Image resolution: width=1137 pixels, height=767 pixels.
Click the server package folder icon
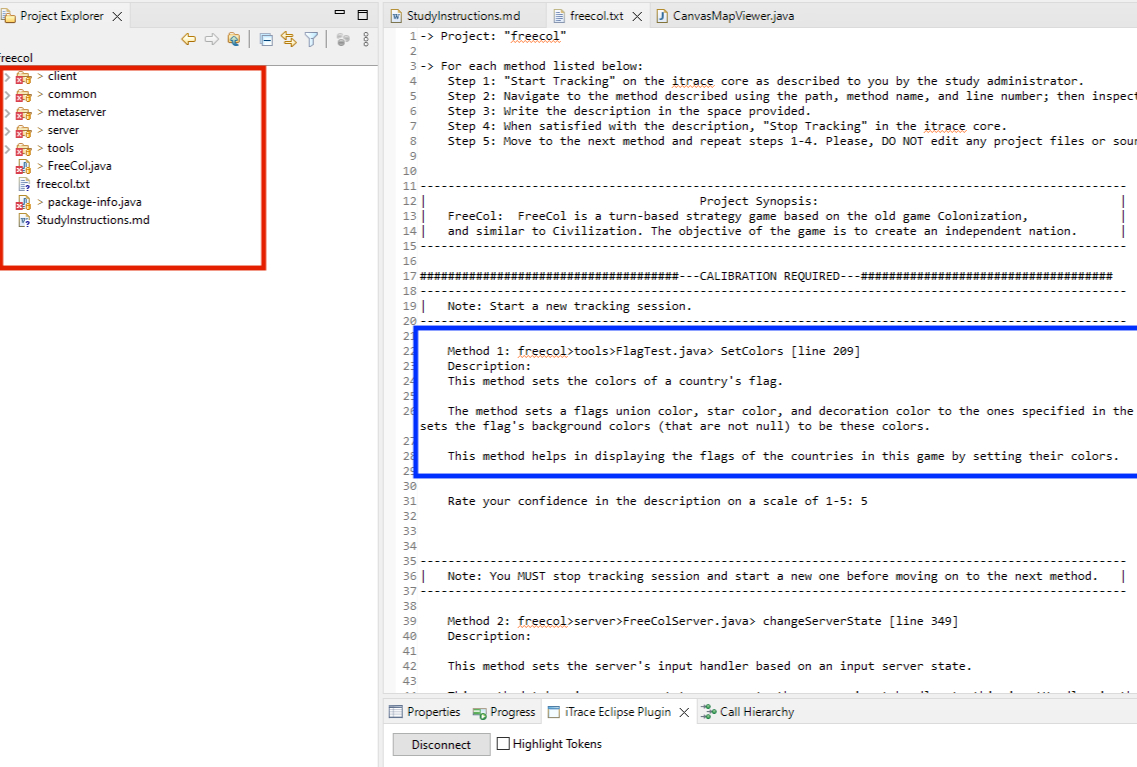tap(23, 131)
